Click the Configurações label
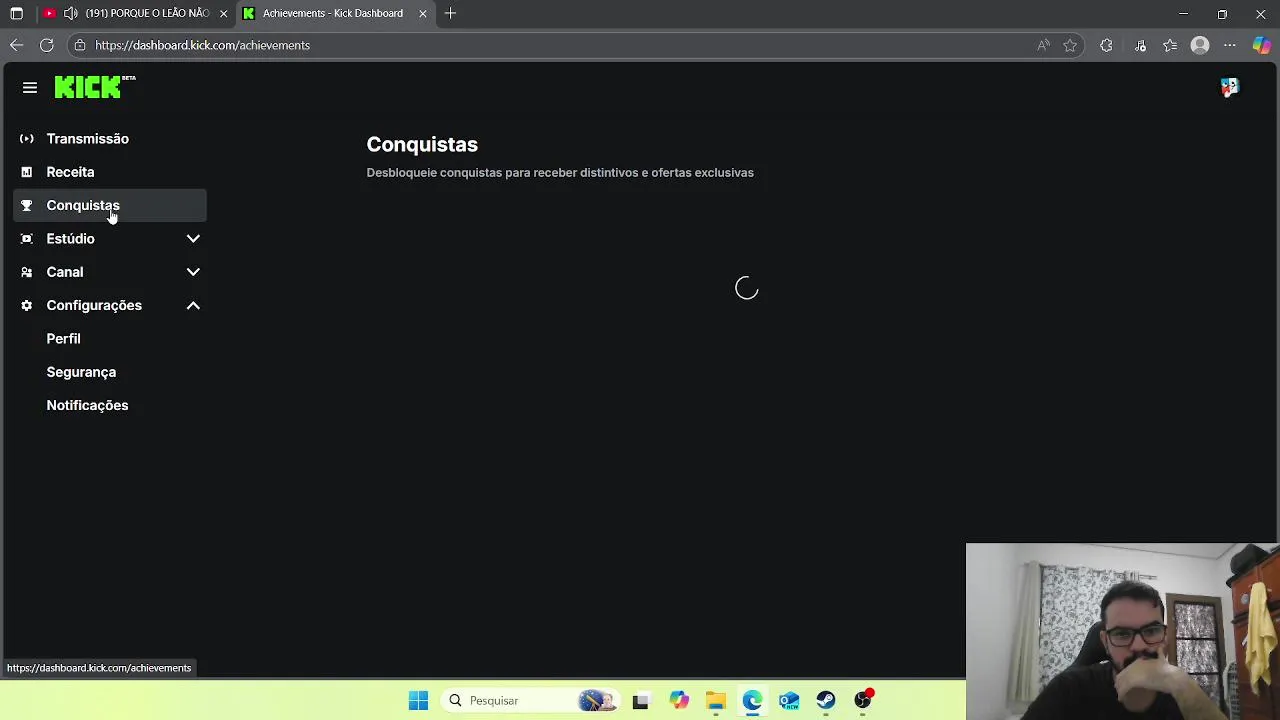 click(94, 305)
